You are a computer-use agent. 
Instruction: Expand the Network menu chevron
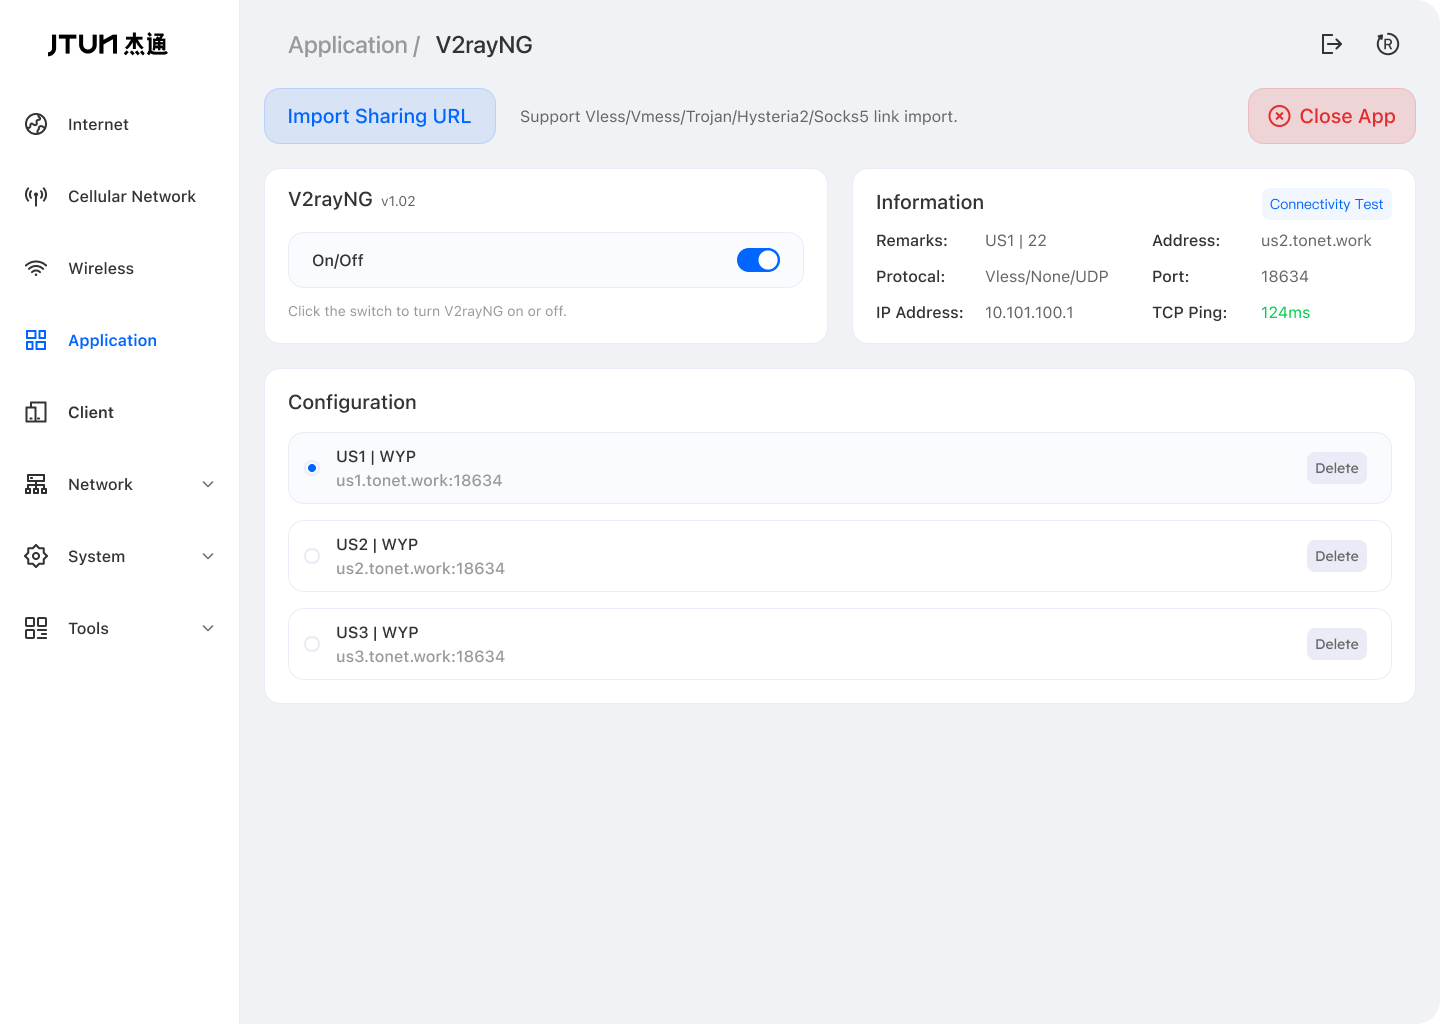coord(208,484)
